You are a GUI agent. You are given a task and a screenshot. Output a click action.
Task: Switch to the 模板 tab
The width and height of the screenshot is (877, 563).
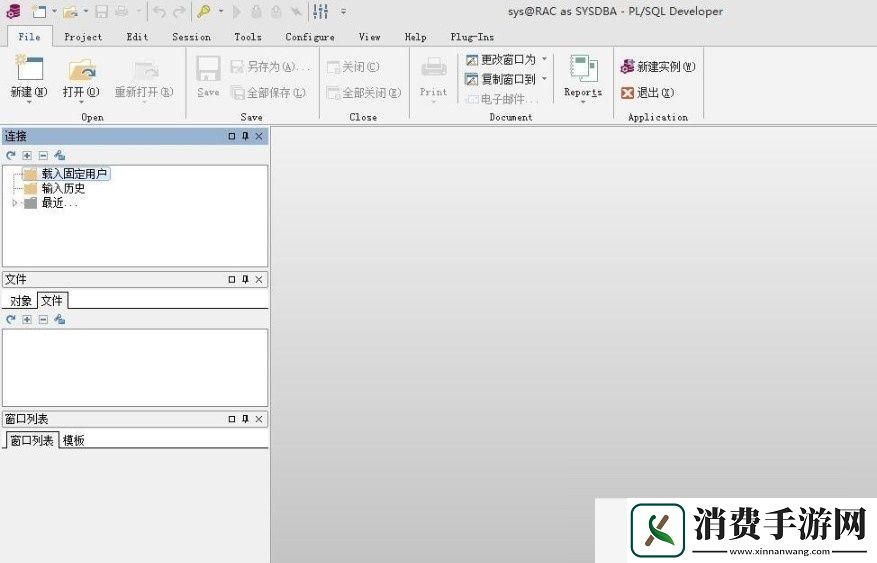click(73, 441)
